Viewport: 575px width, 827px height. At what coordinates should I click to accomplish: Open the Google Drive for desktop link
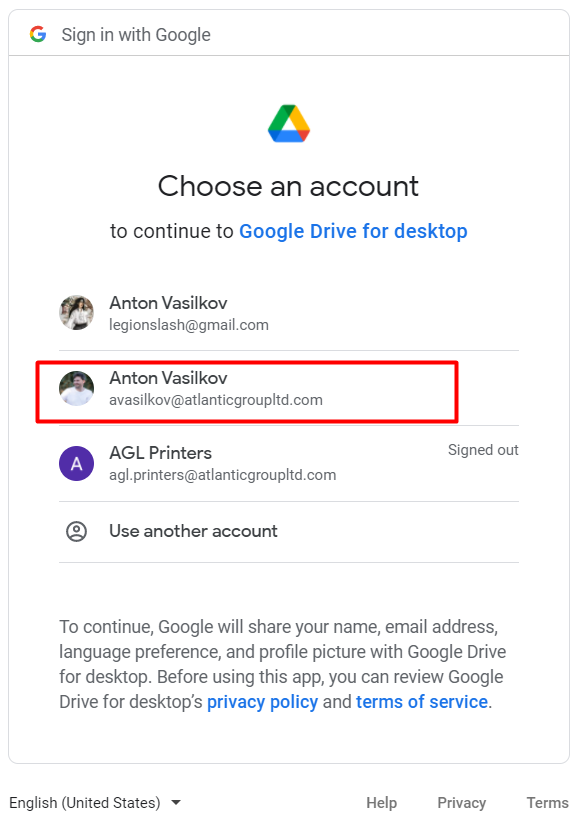[x=353, y=232]
